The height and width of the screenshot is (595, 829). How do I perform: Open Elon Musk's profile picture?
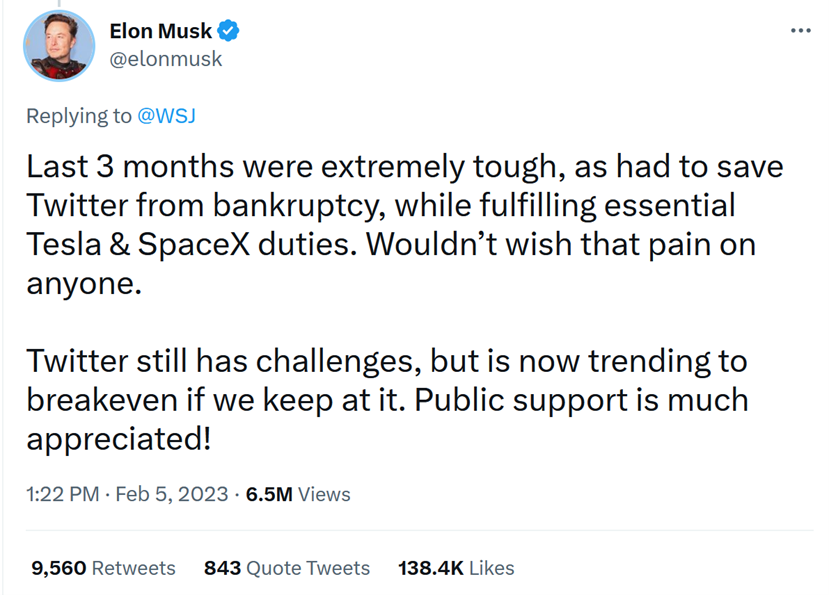(x=59, y=44)
